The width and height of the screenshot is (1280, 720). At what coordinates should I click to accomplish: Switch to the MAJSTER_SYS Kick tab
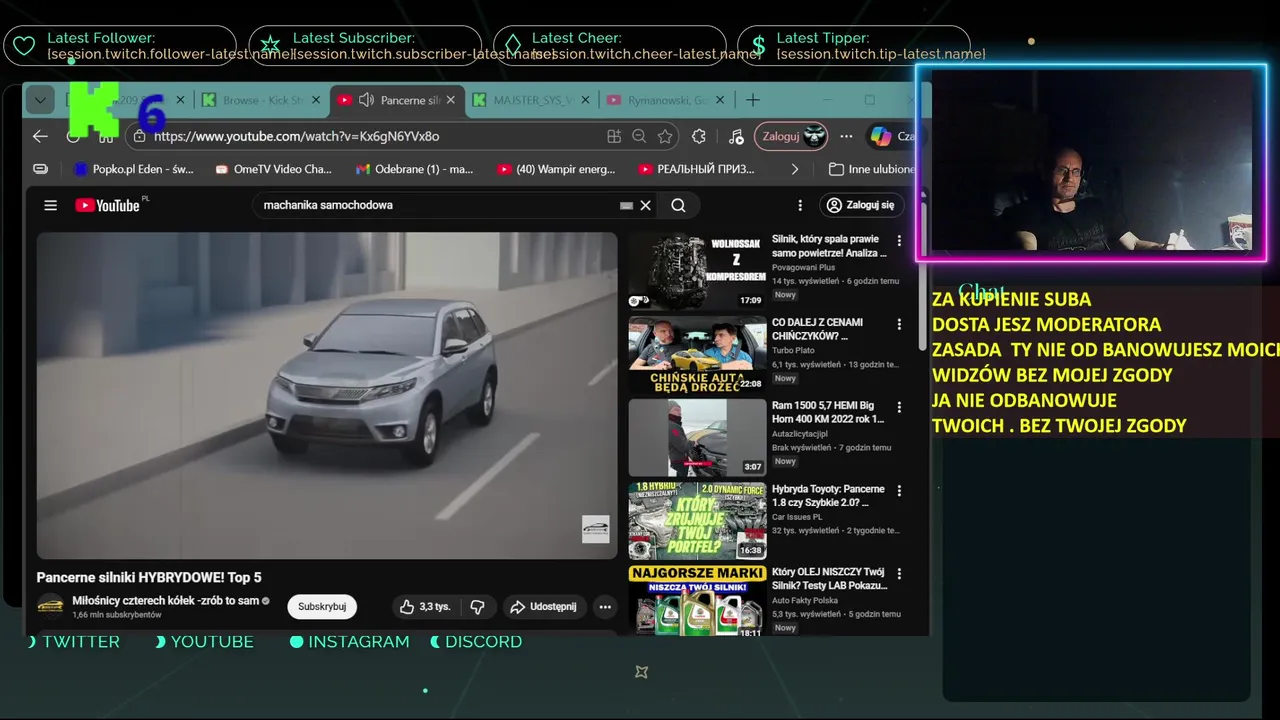(530, 100)
